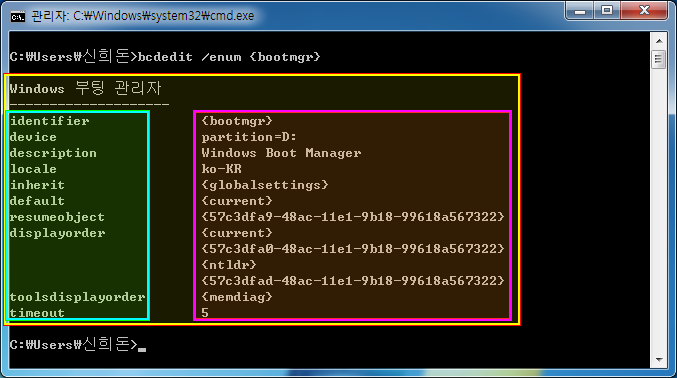The image size is (677, 378).
Task: Click the 'partition=D:' value
Action: 249,137
